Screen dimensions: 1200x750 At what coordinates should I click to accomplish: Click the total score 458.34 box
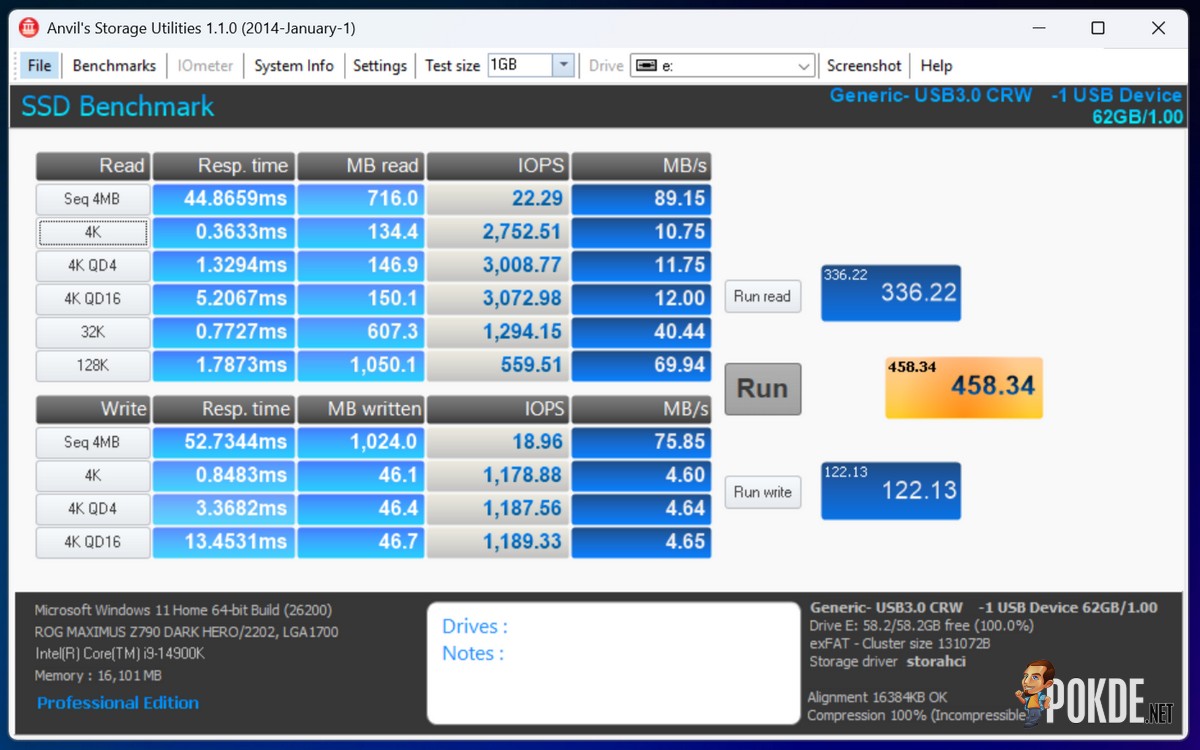click(964, 387)
